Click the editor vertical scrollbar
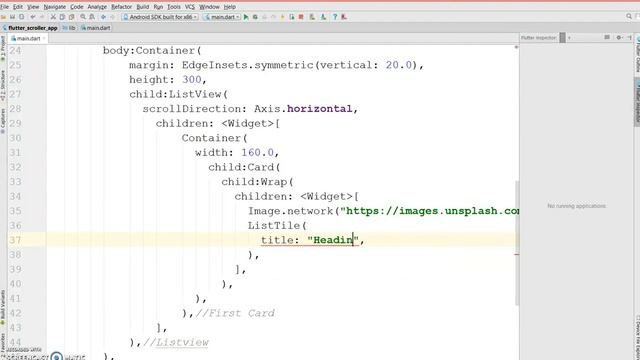The height and width of the screenshot is (360, 640). (517, 243)
